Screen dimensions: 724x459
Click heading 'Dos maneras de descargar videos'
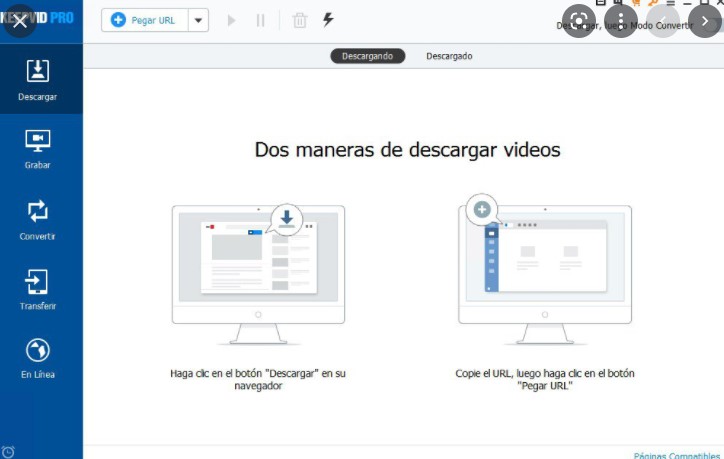pos(408,150)
